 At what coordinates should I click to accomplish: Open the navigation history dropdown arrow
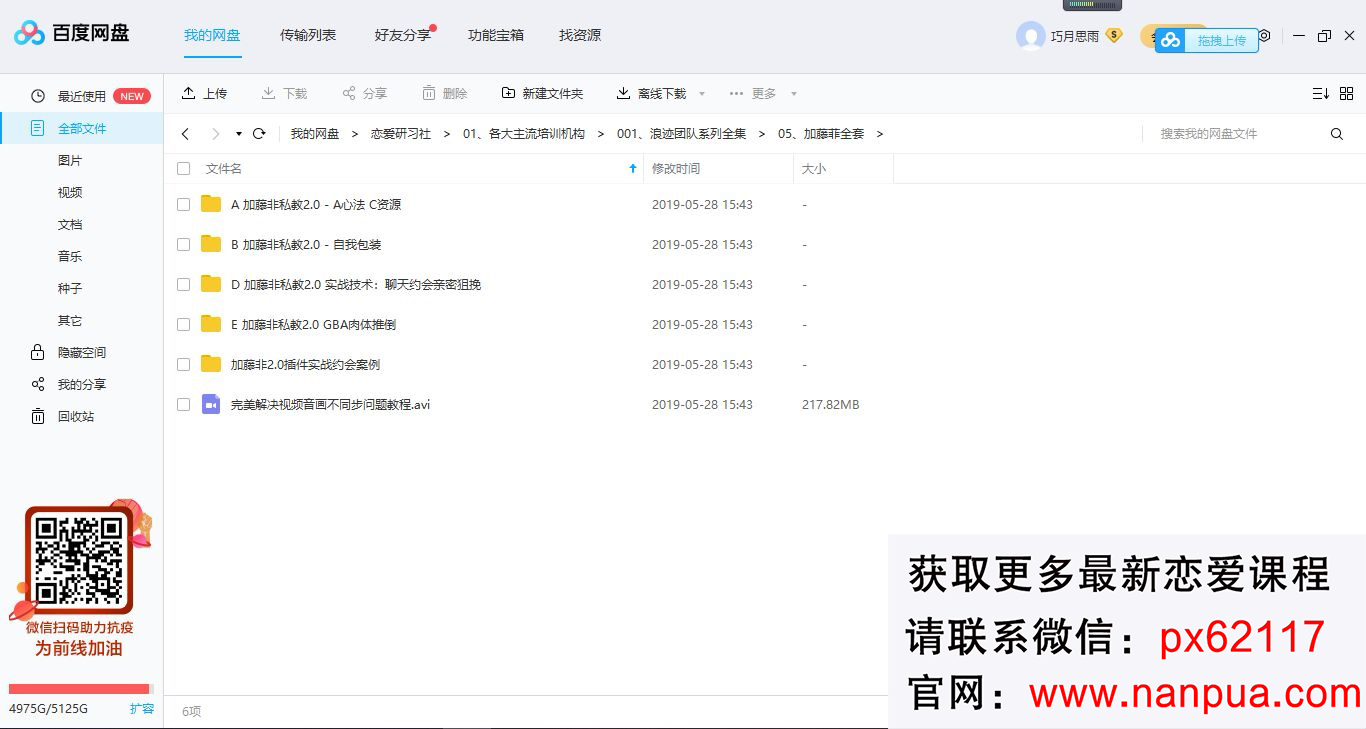[x=239, y=134]
